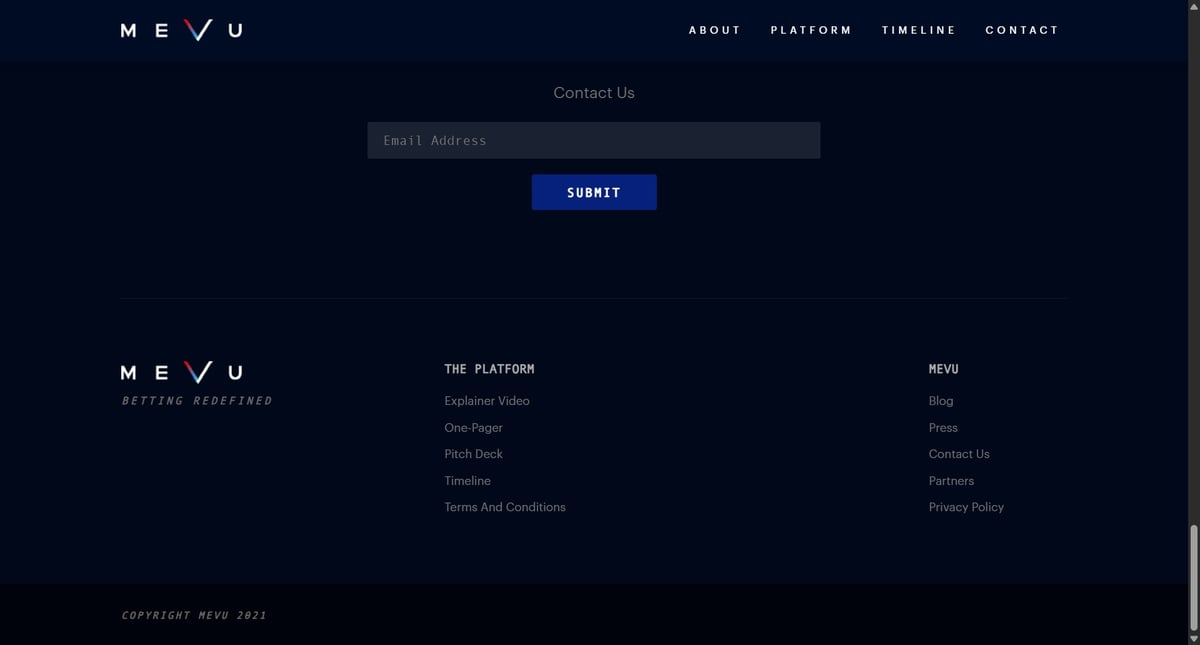Image resolution: width=1200 pixels, height=645 pixels.
Task: View the Pitch Deck link
Action: point(473,454)
